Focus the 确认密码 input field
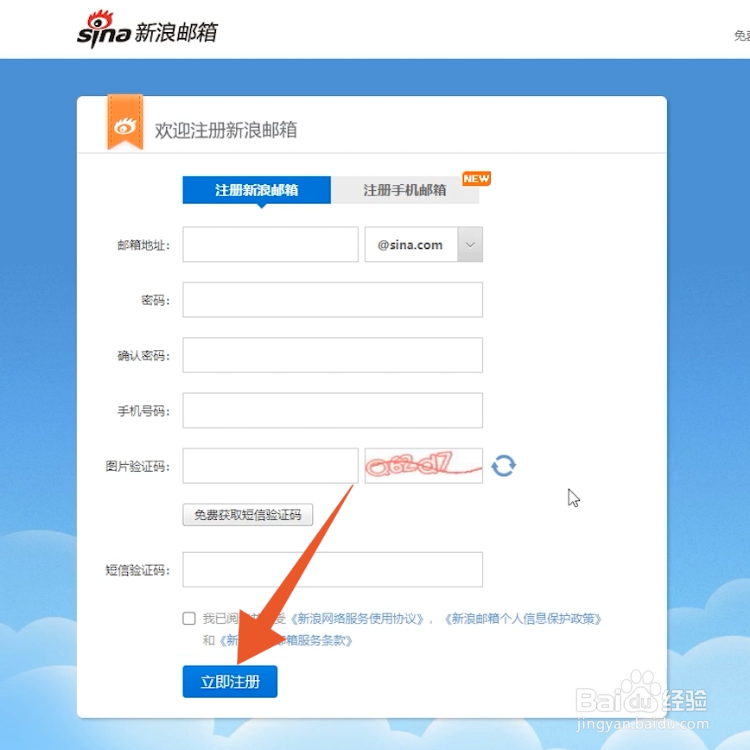This screenshot has width=750, height=750. point(332,355)
